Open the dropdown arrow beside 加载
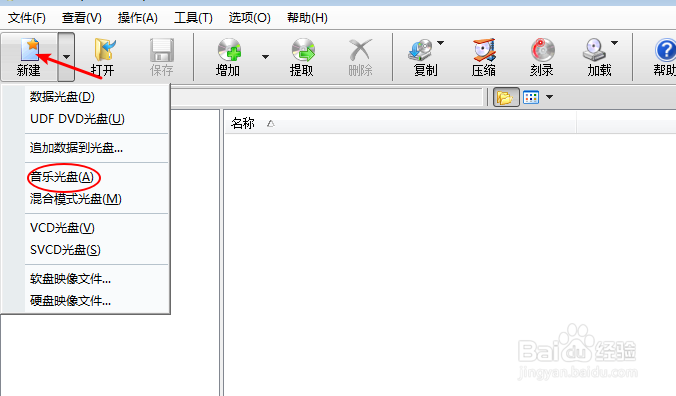Image resolution: width=676 pixels, height=396 pixels. click(615, 43)
